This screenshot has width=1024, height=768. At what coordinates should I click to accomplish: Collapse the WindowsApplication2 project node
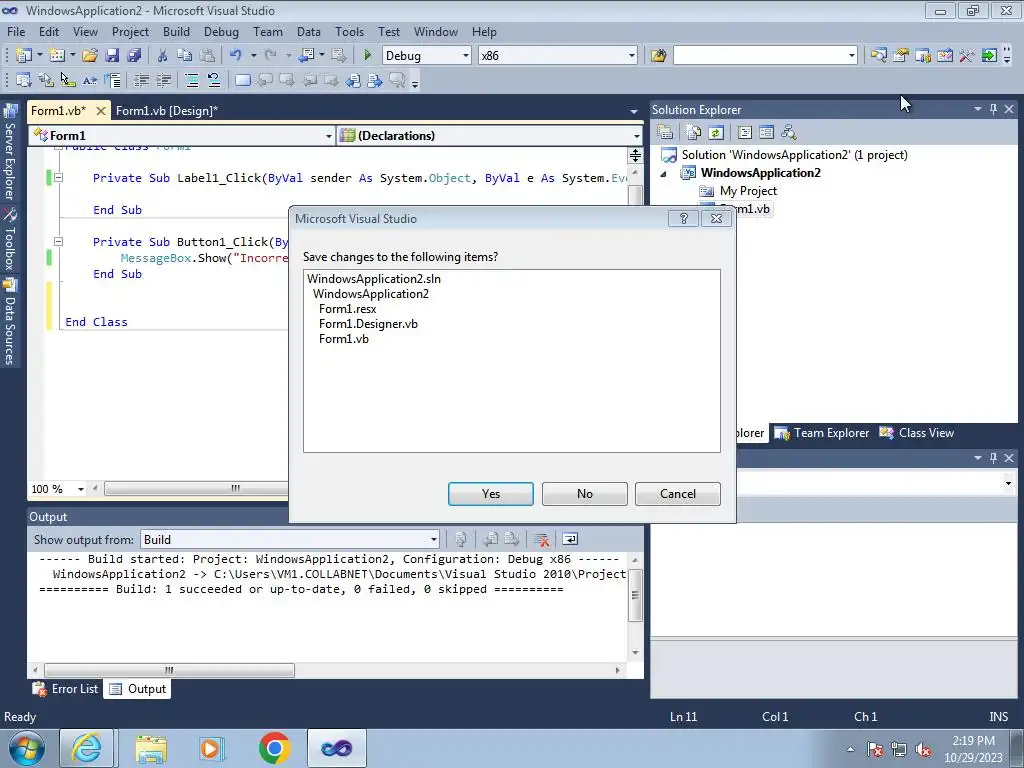click(x=664, y=174)
